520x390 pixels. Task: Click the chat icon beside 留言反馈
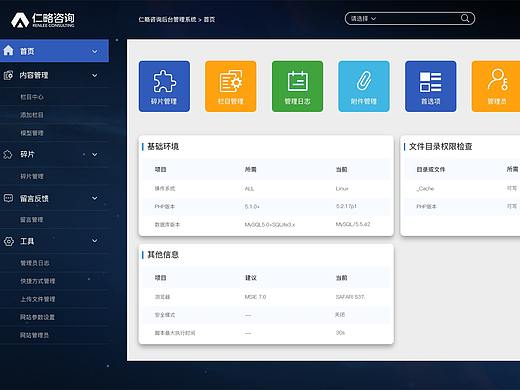pos(8,198)
